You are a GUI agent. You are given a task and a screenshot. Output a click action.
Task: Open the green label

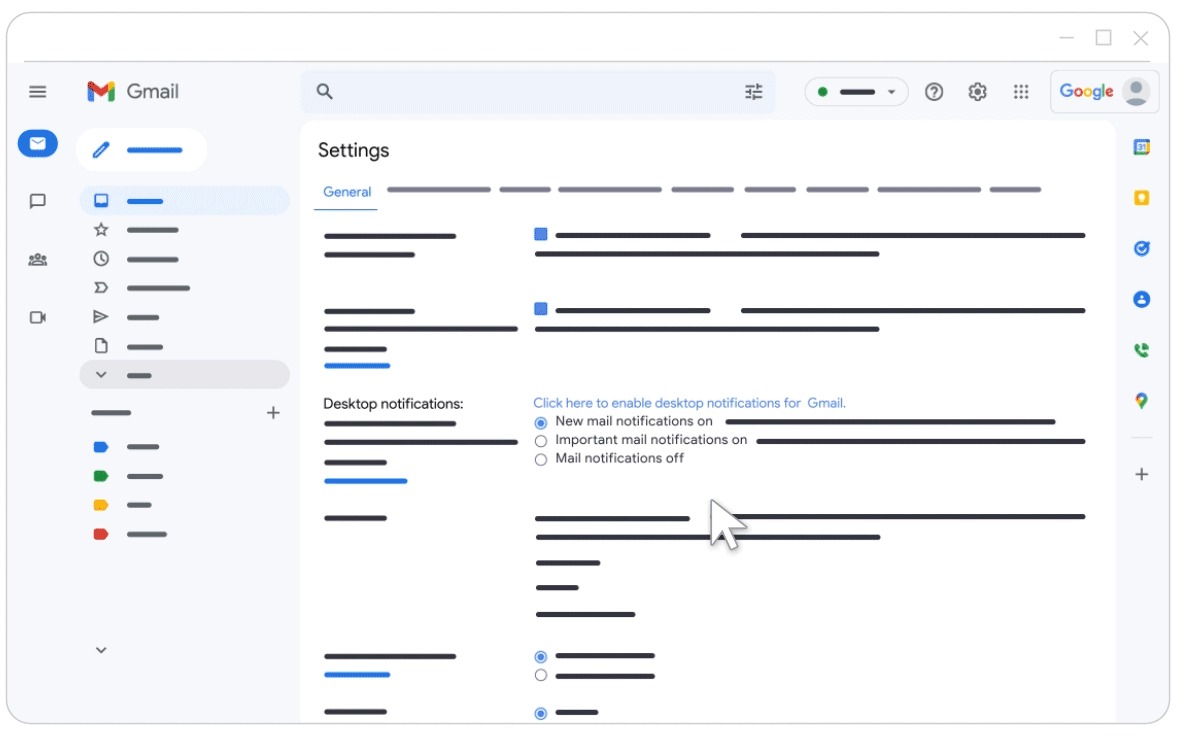click(x=127, y=477)
